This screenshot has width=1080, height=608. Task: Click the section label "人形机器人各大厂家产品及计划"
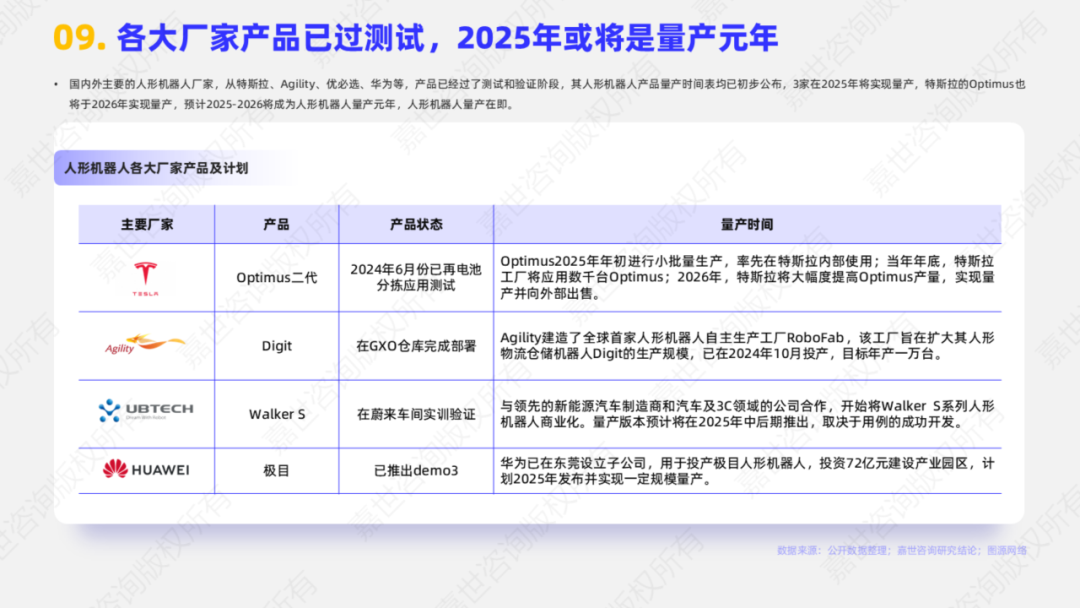156,168
